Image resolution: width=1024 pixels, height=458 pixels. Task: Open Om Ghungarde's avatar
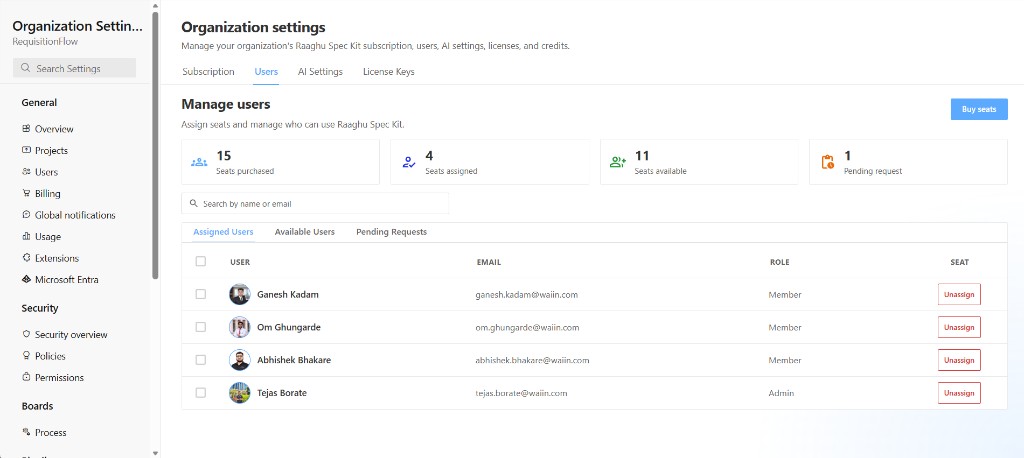(240, 327)
